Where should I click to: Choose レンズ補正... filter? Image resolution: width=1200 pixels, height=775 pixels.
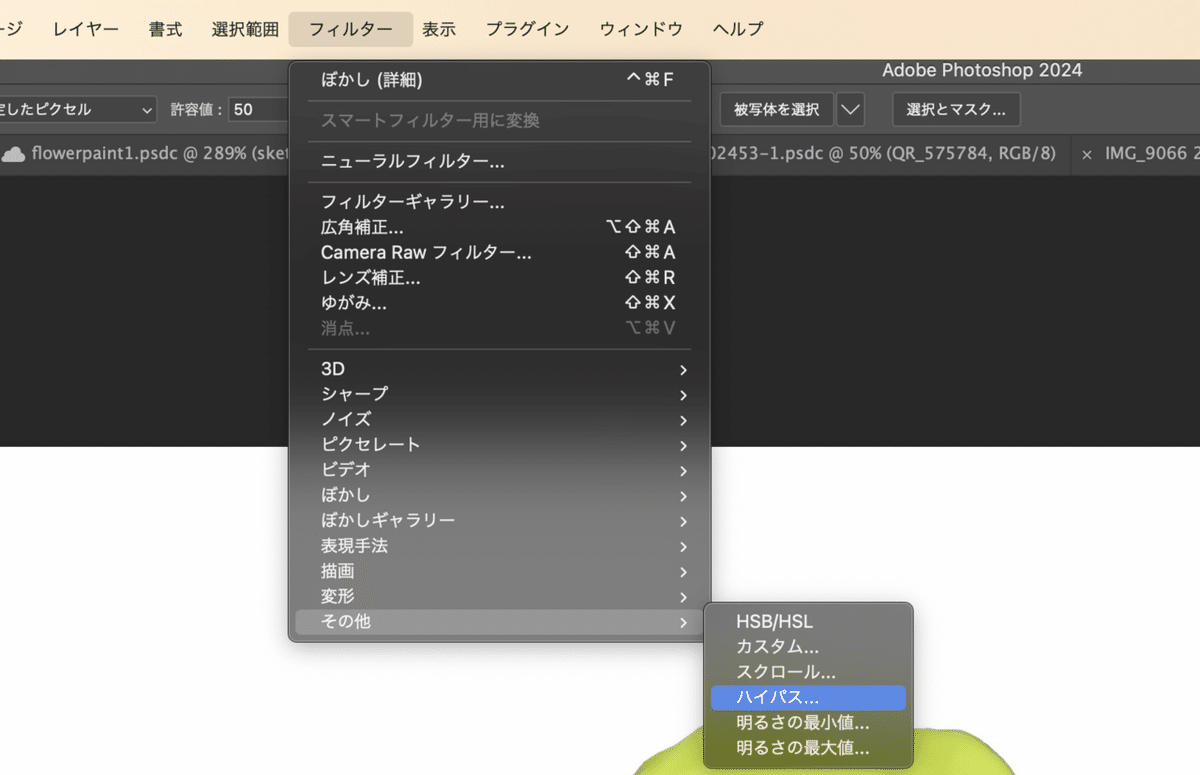coord(499,278)
